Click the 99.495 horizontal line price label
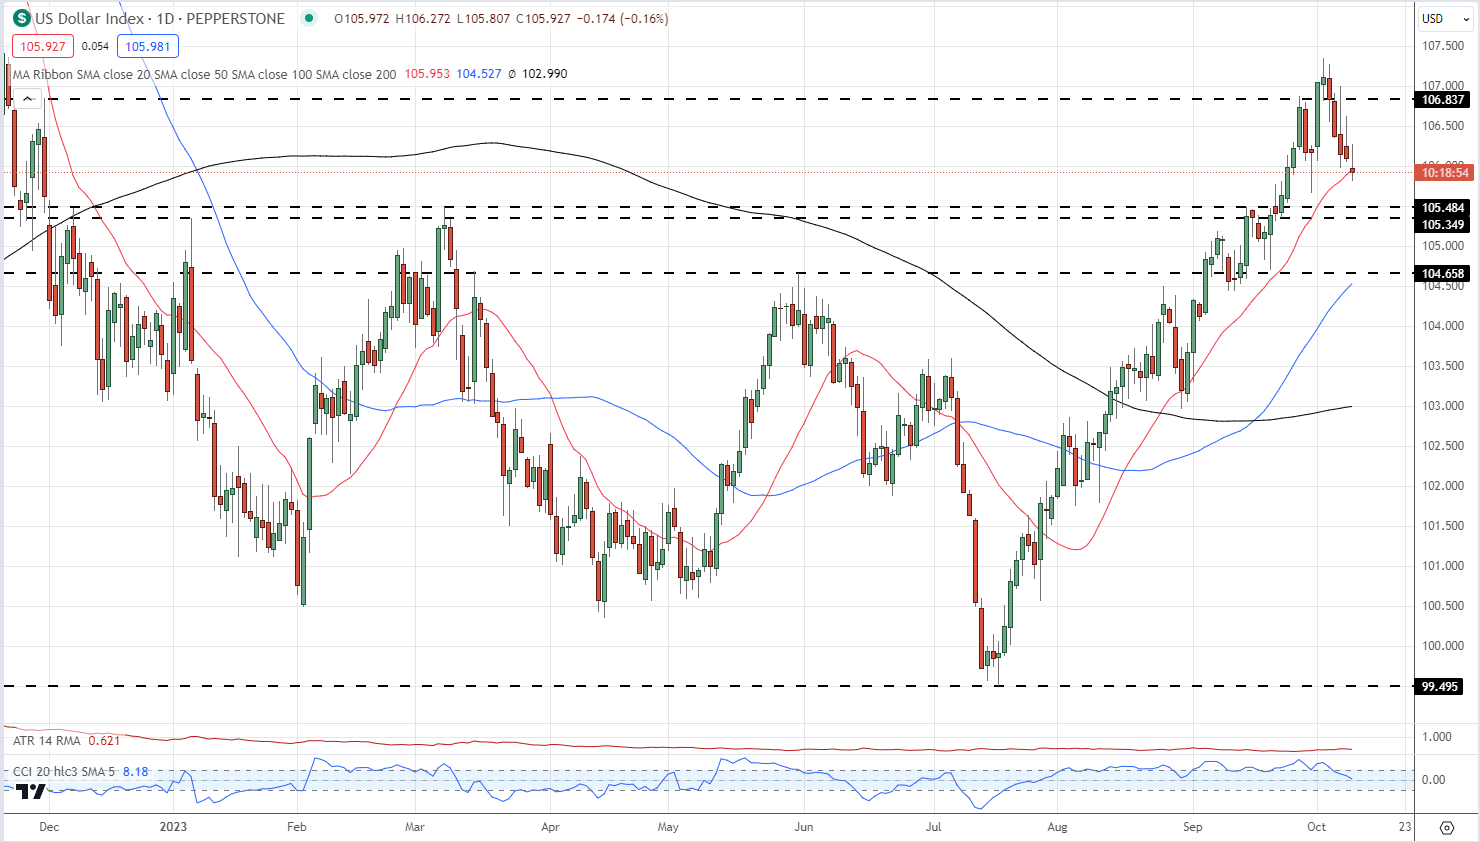The width and height of the screenshot is (1480, 842). click(x=1439, y=686)
